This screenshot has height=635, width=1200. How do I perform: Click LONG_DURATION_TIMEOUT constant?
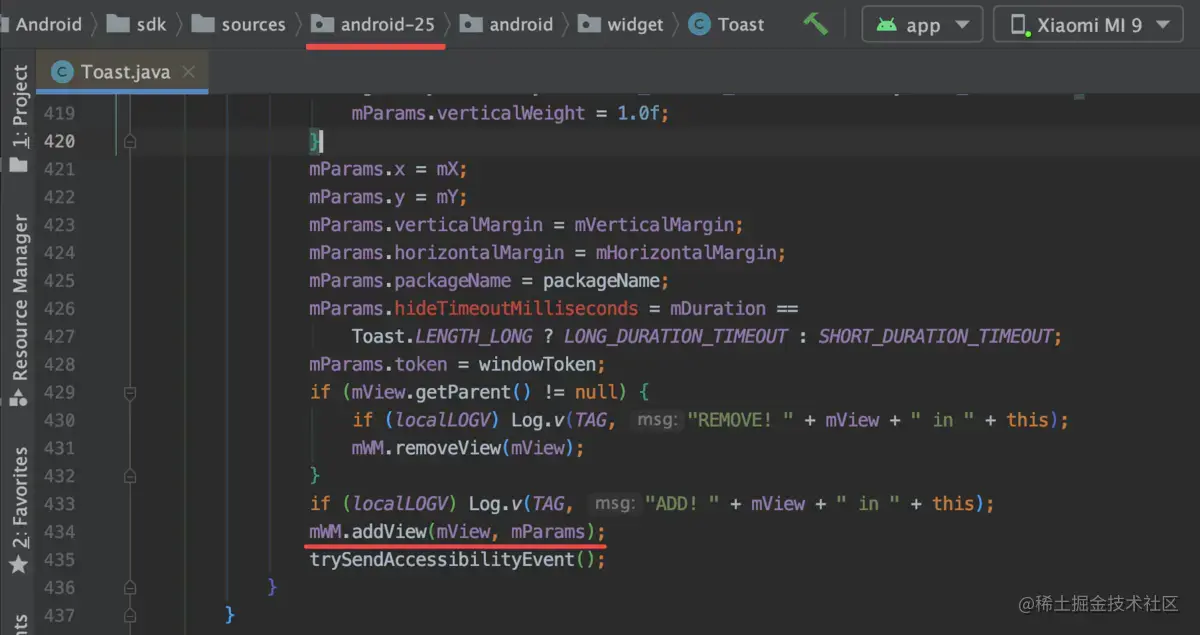pos(675,337)
